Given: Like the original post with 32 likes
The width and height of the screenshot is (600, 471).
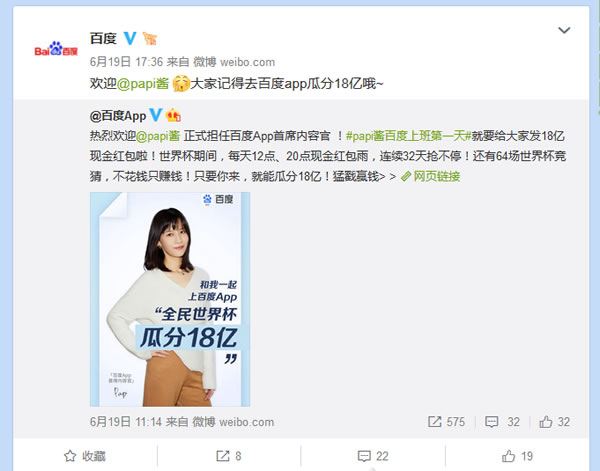Looking at the screenshot, I should (555, 422).
